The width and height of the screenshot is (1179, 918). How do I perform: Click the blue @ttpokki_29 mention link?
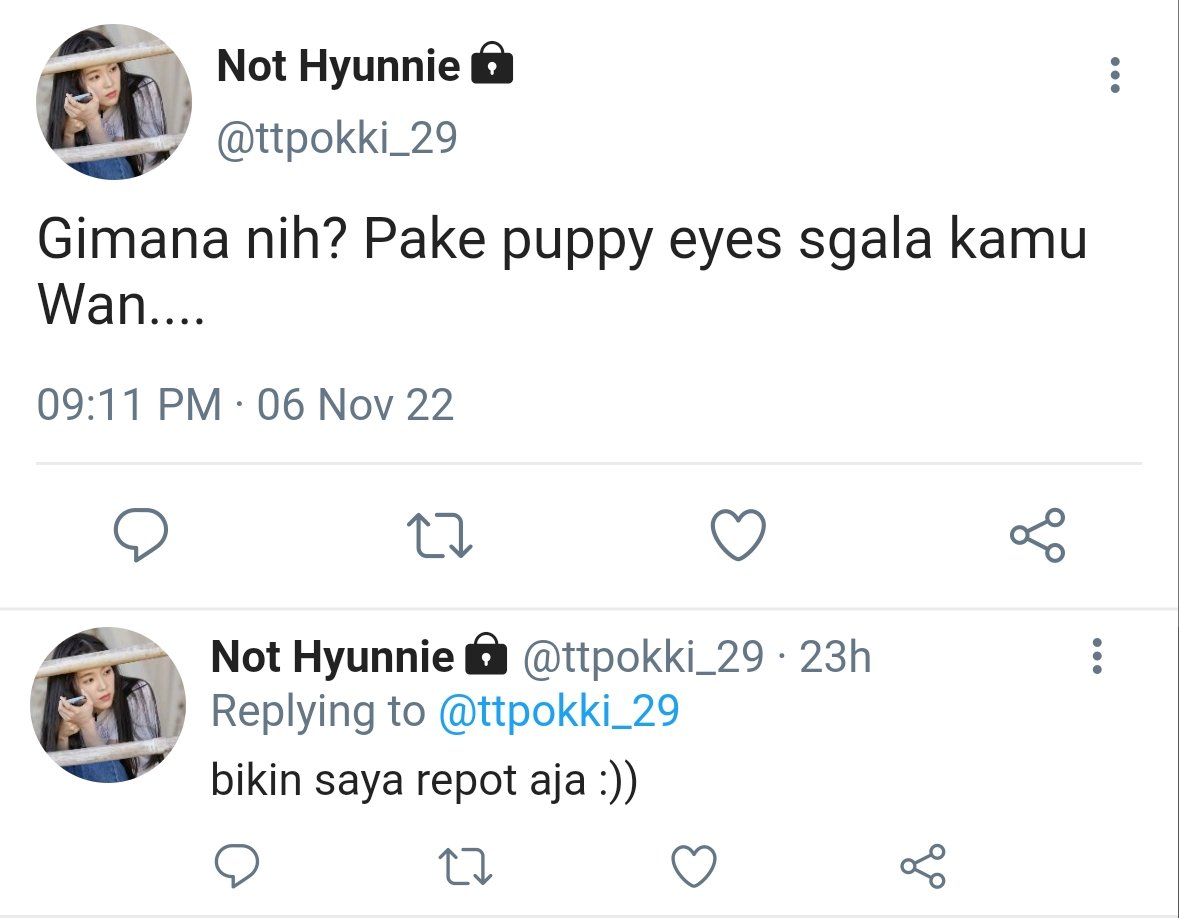558,711
